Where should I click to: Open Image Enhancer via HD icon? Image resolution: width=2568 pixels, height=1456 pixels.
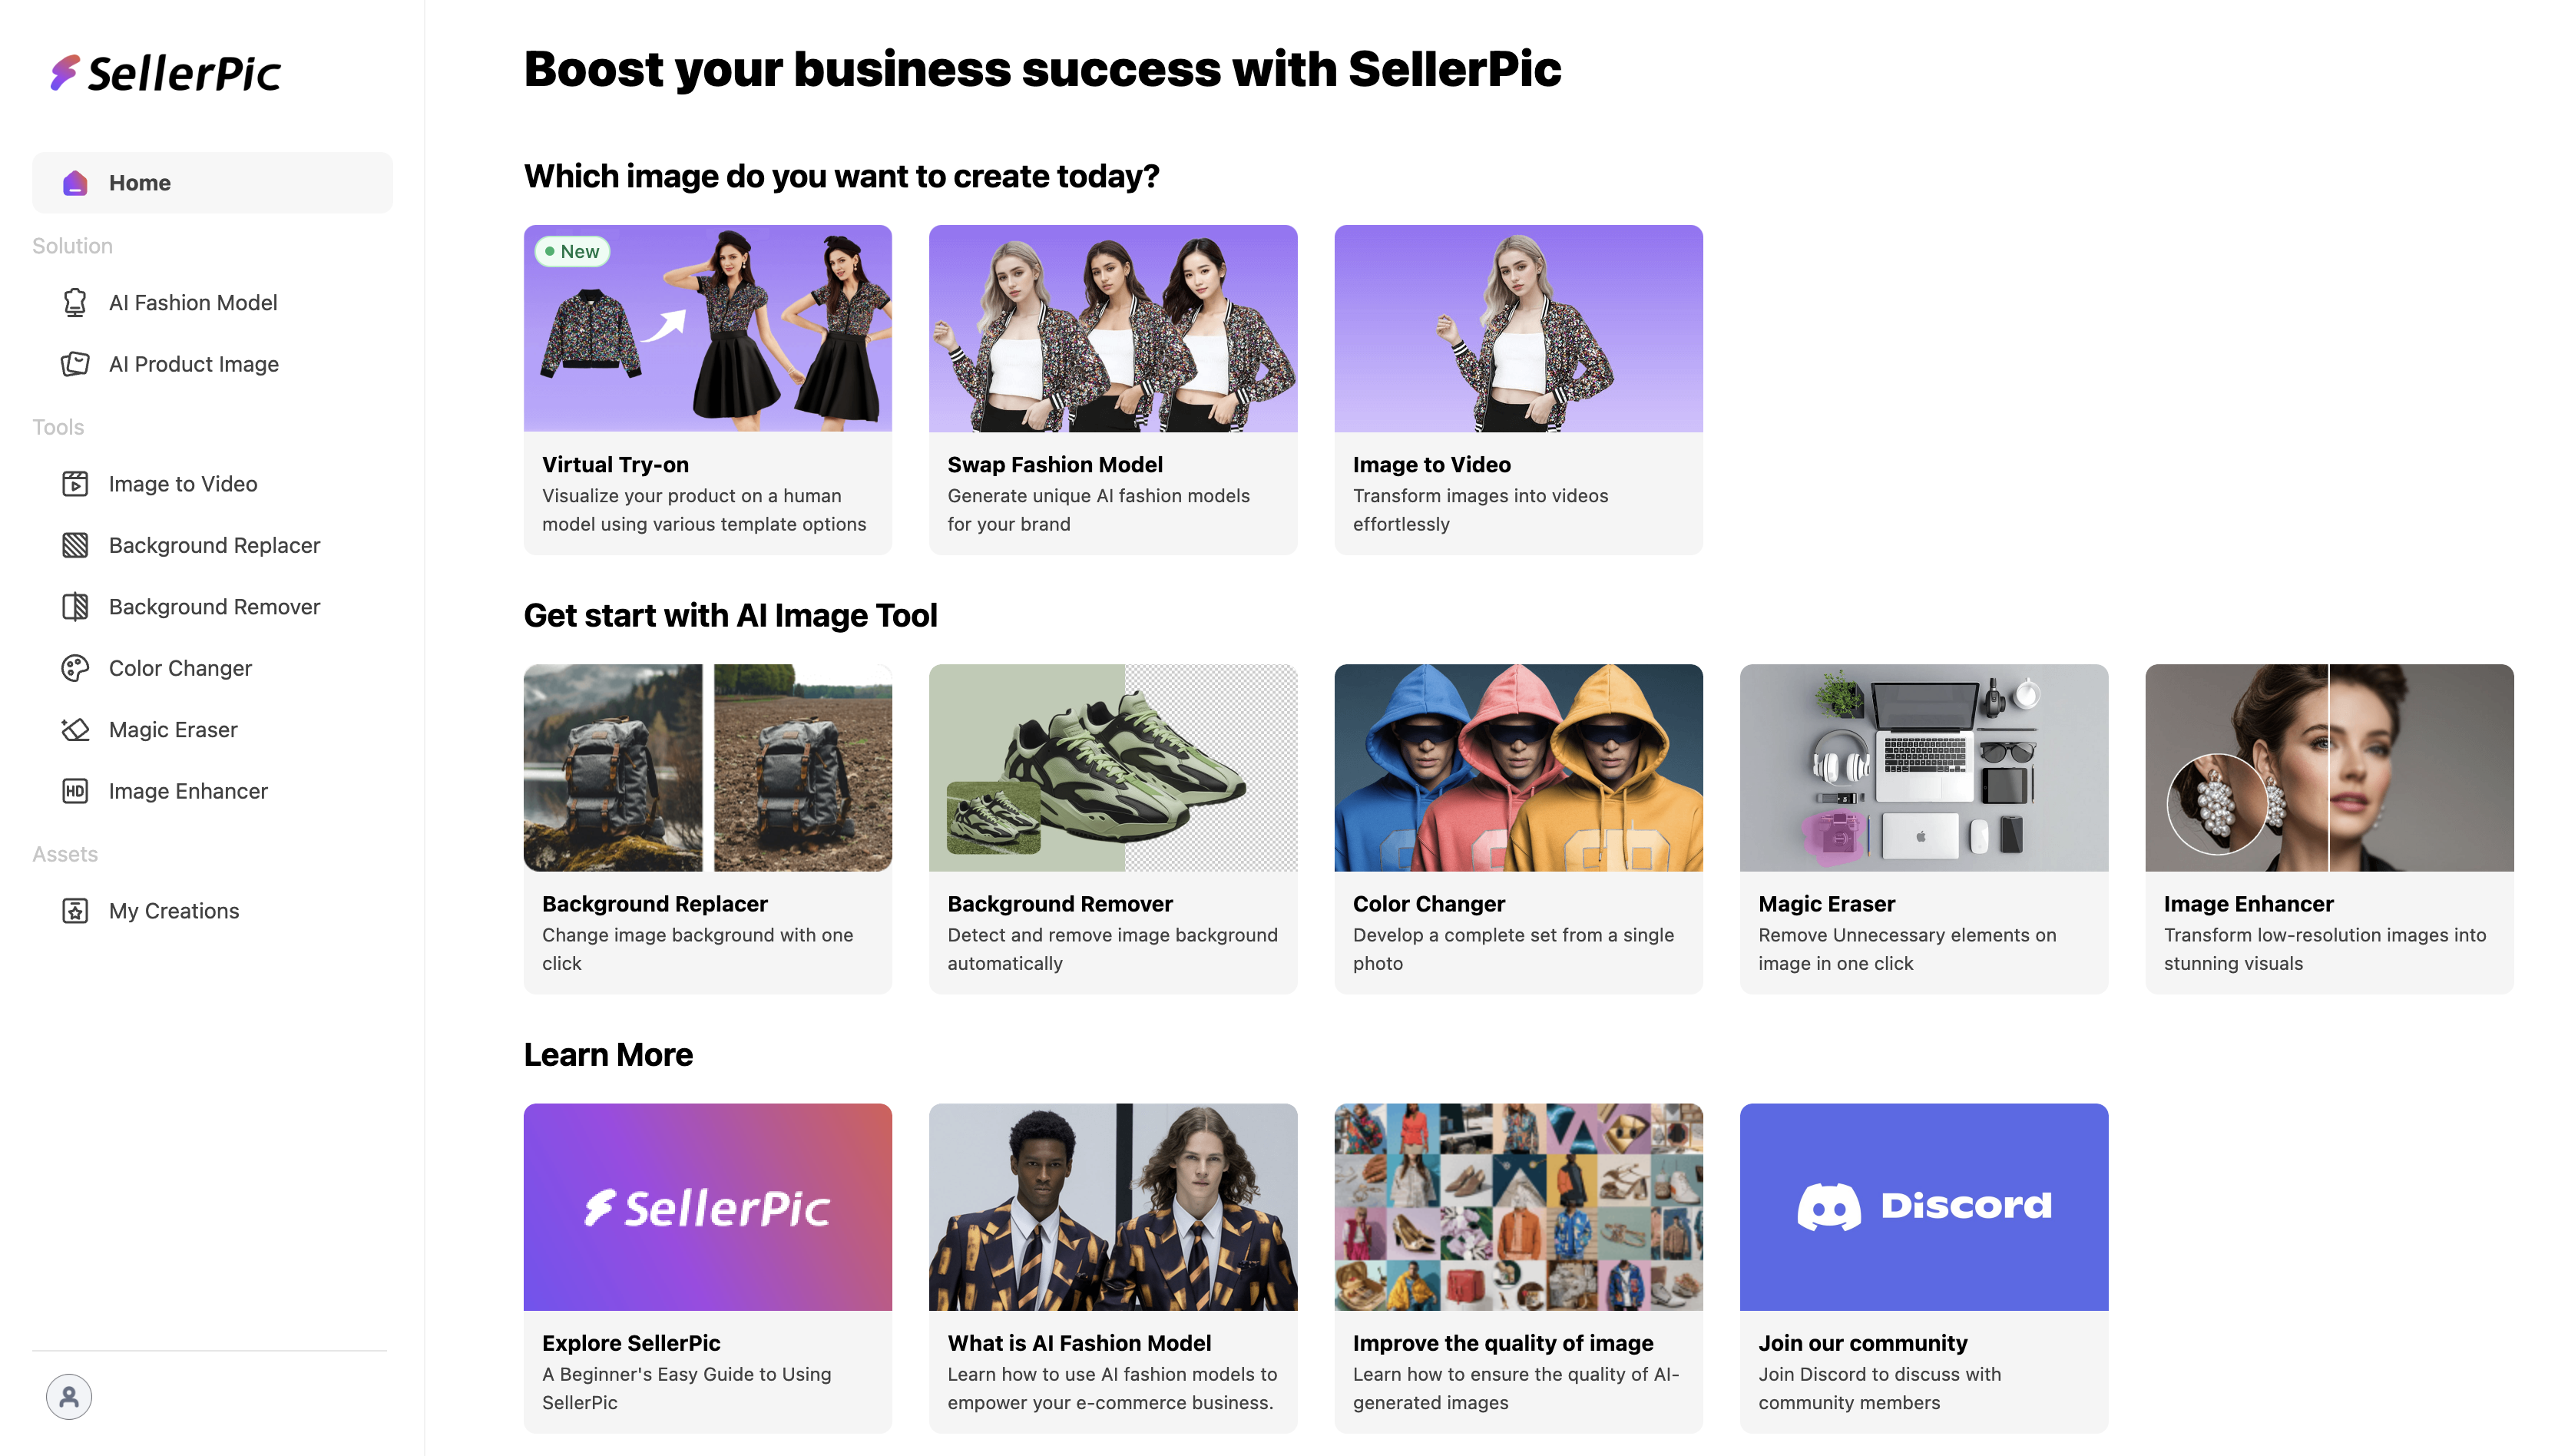pyautogui.click(x=75, y=791)
